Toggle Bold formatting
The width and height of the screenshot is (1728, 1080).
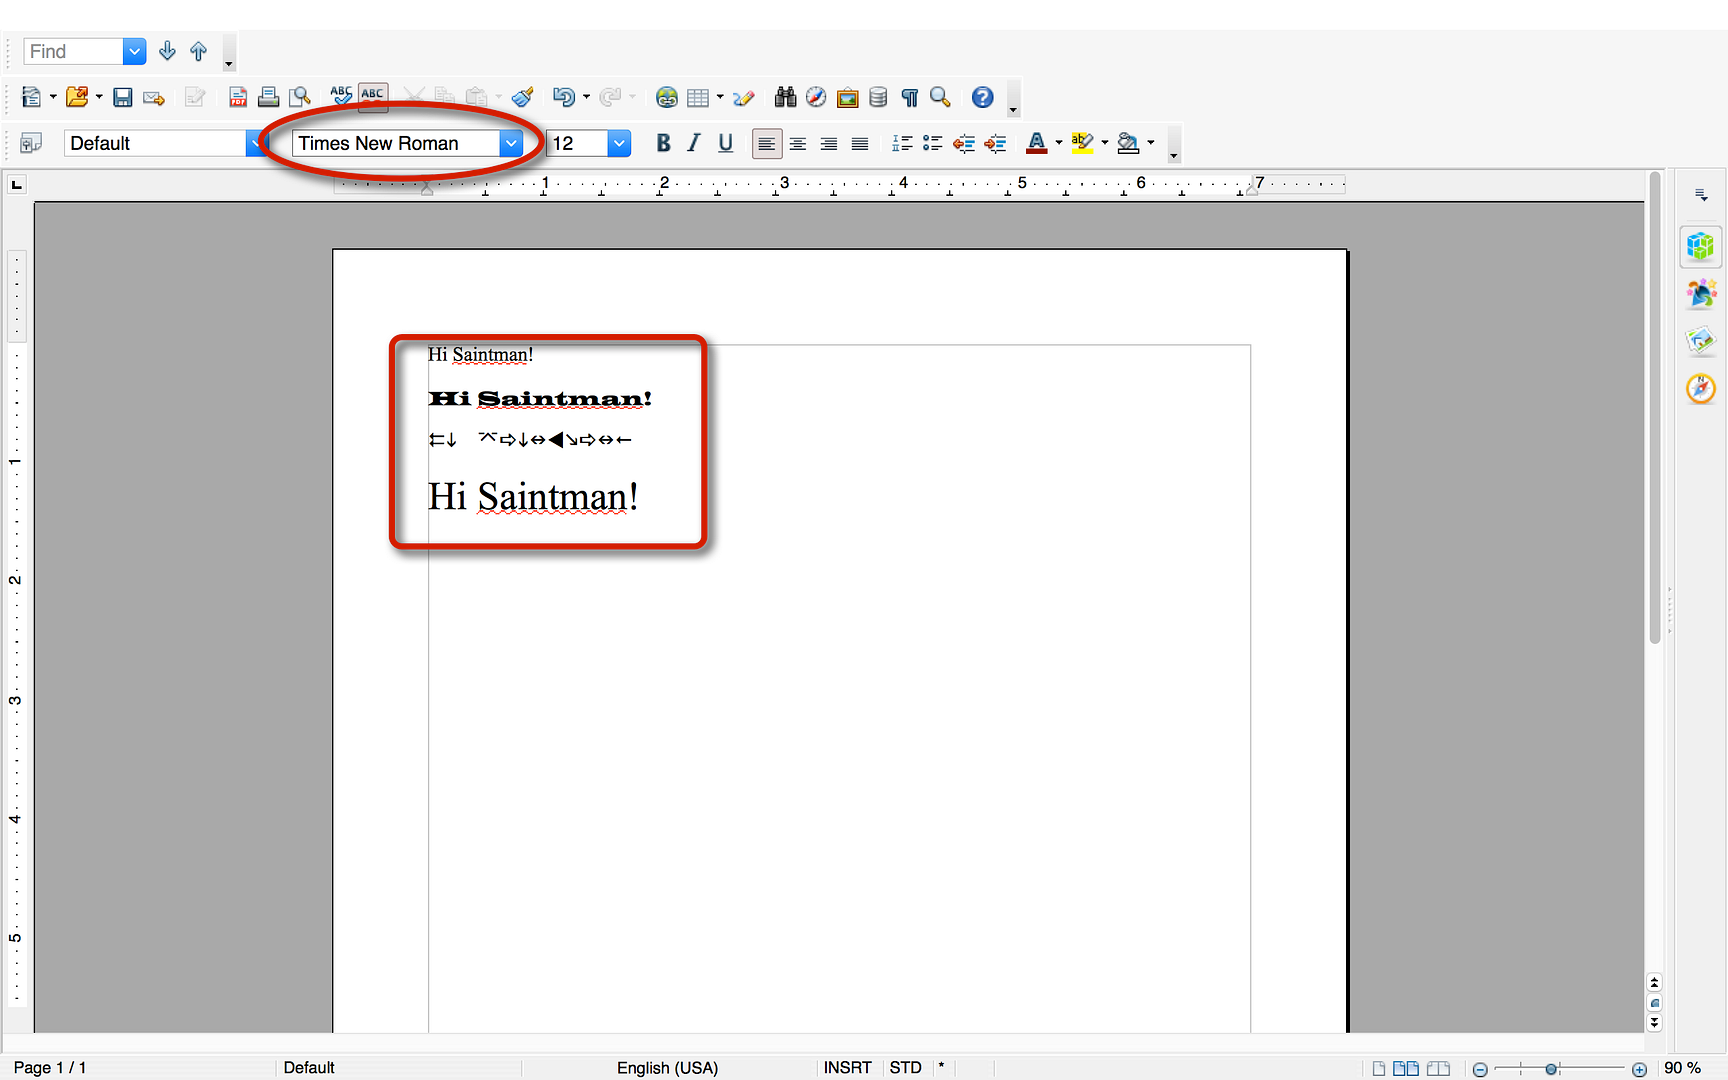click(x=663, y=143)
